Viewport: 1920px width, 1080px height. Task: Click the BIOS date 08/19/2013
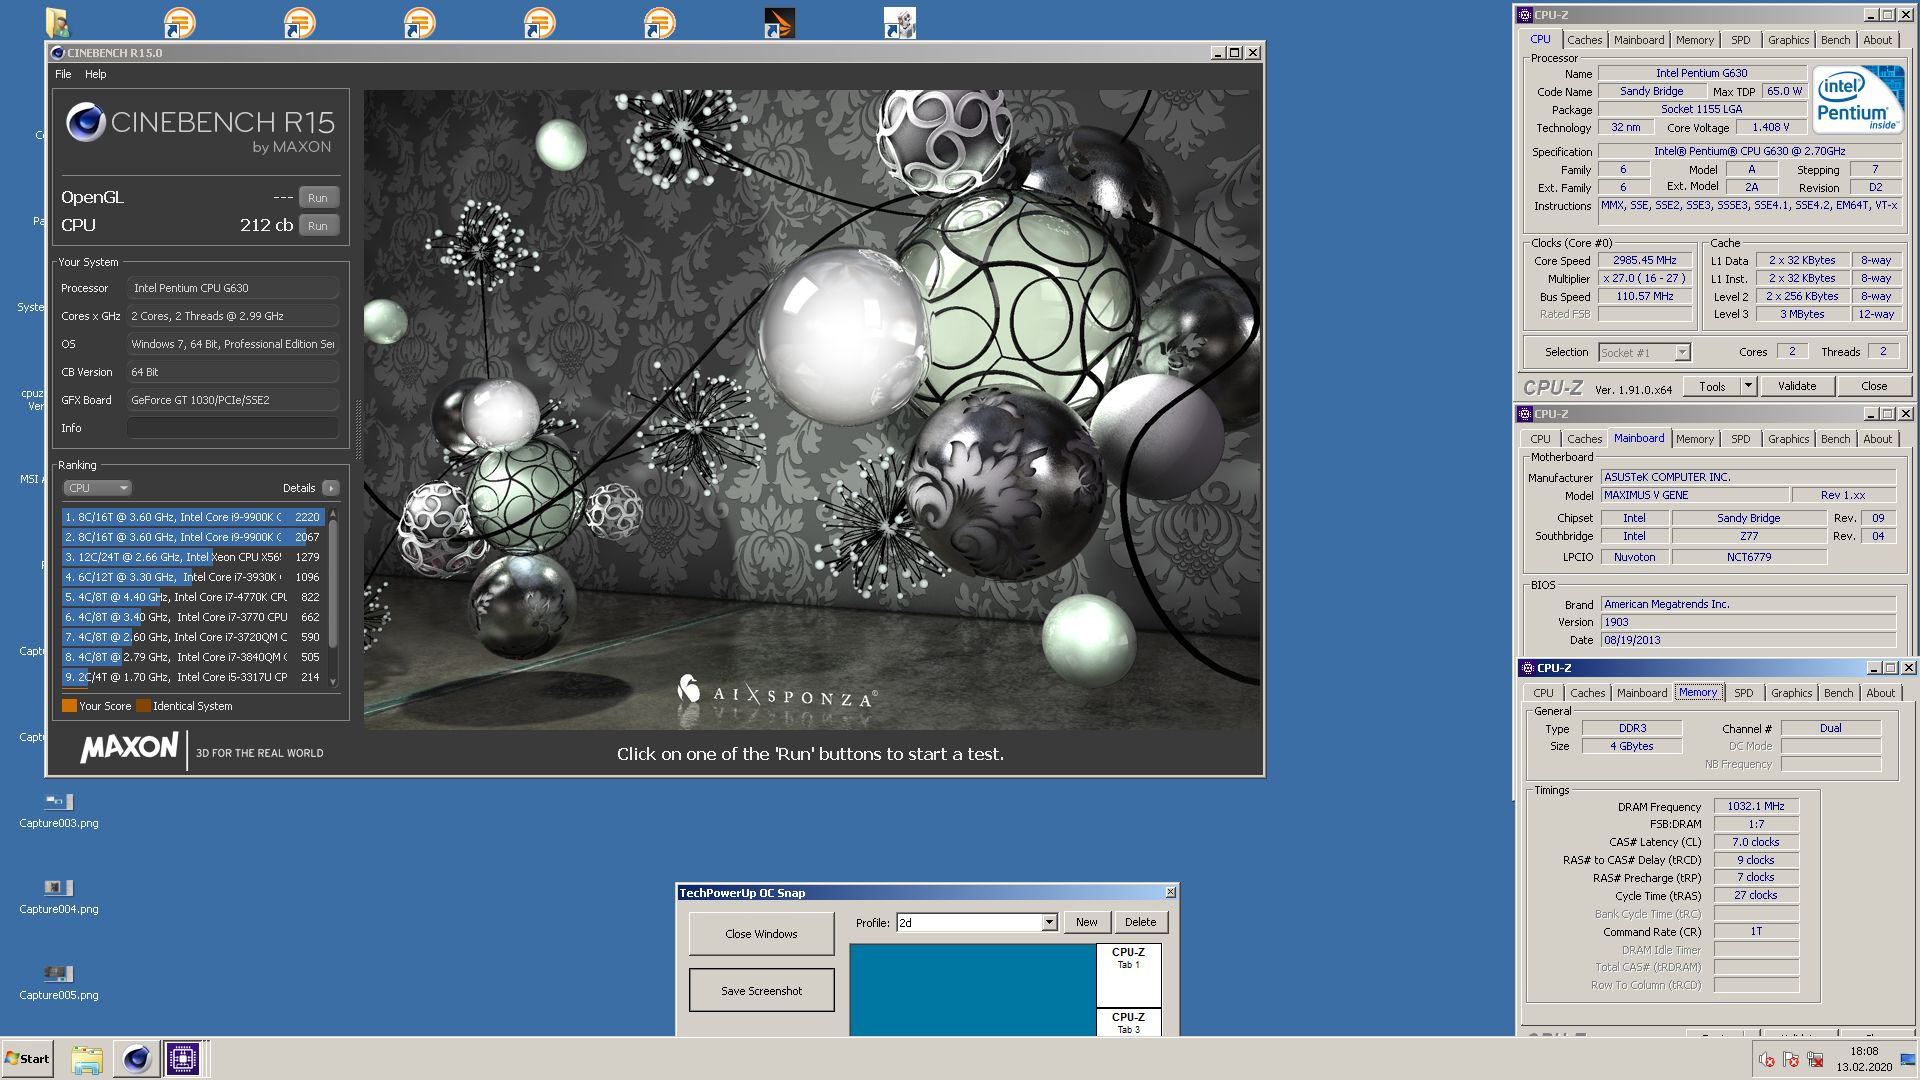click(x=1748, y=640)
